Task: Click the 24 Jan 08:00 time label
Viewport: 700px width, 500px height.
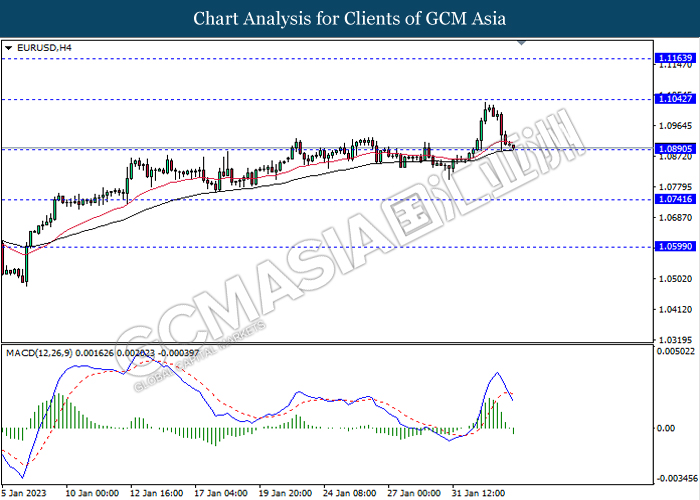Action: tap(350, 493)
